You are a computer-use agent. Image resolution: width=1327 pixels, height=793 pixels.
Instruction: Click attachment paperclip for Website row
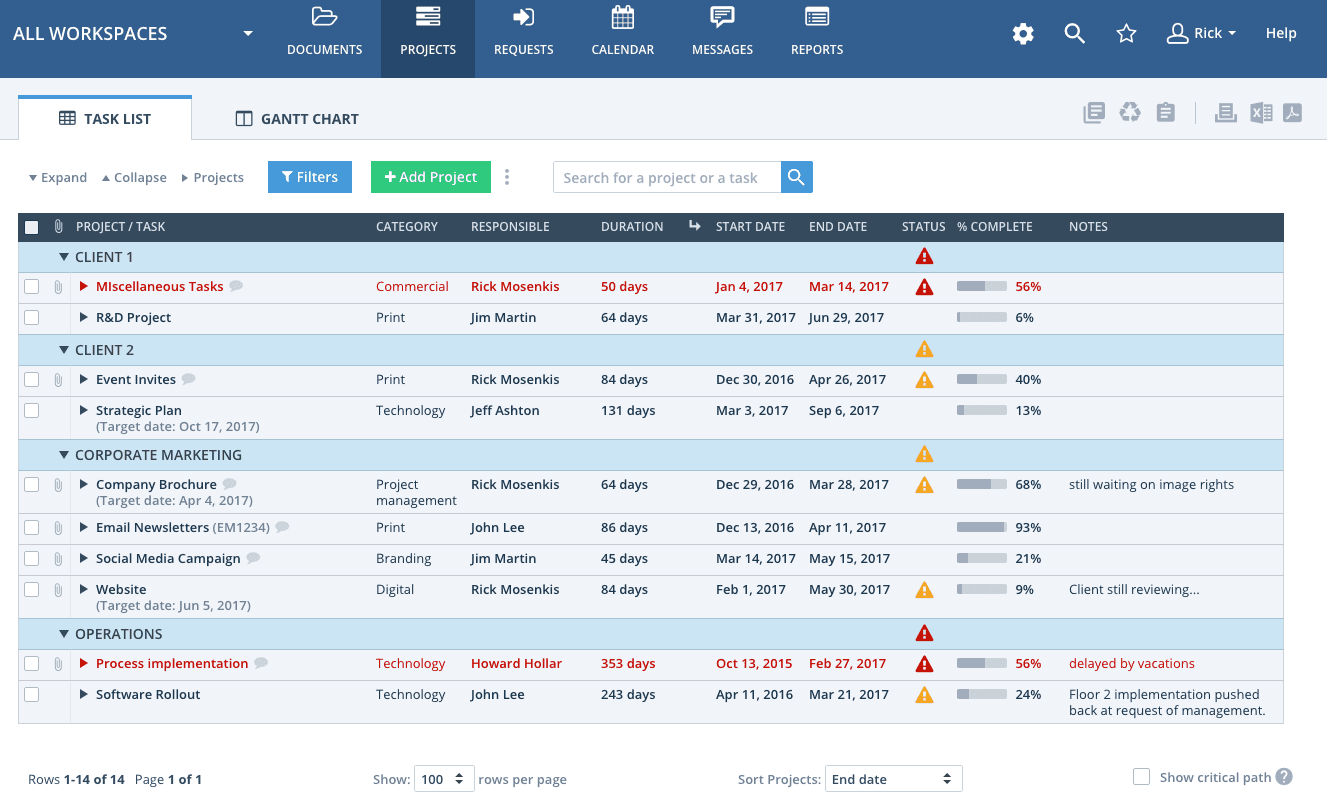tap(58, 590)
